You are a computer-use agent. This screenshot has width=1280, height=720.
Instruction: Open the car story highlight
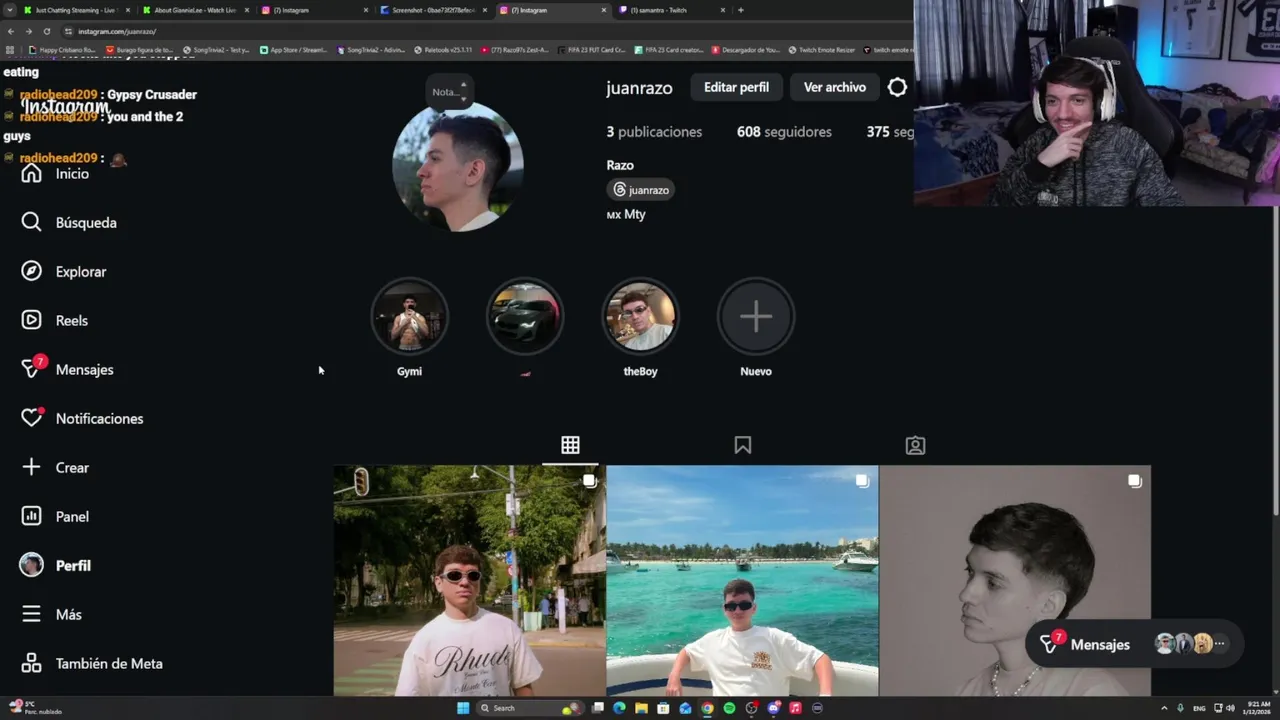tap(525, 316)
